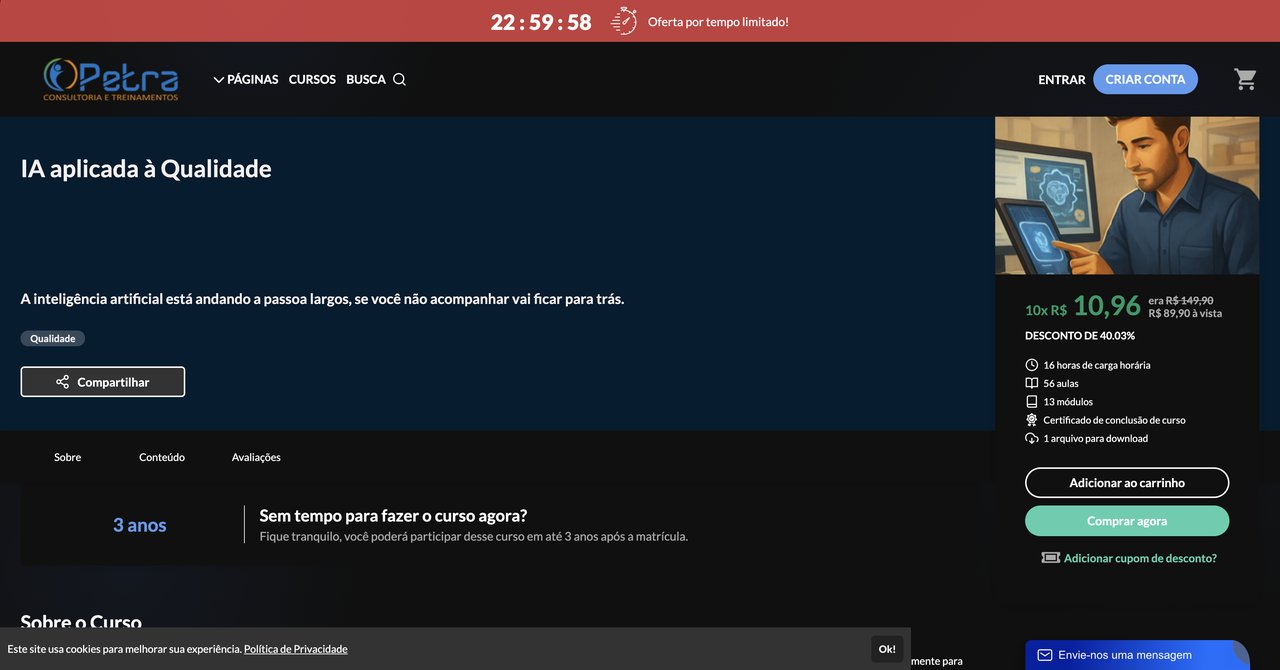Click Adicionar ao carrinho button
Screen dimensions: 1280x670
coord(1127,483)
